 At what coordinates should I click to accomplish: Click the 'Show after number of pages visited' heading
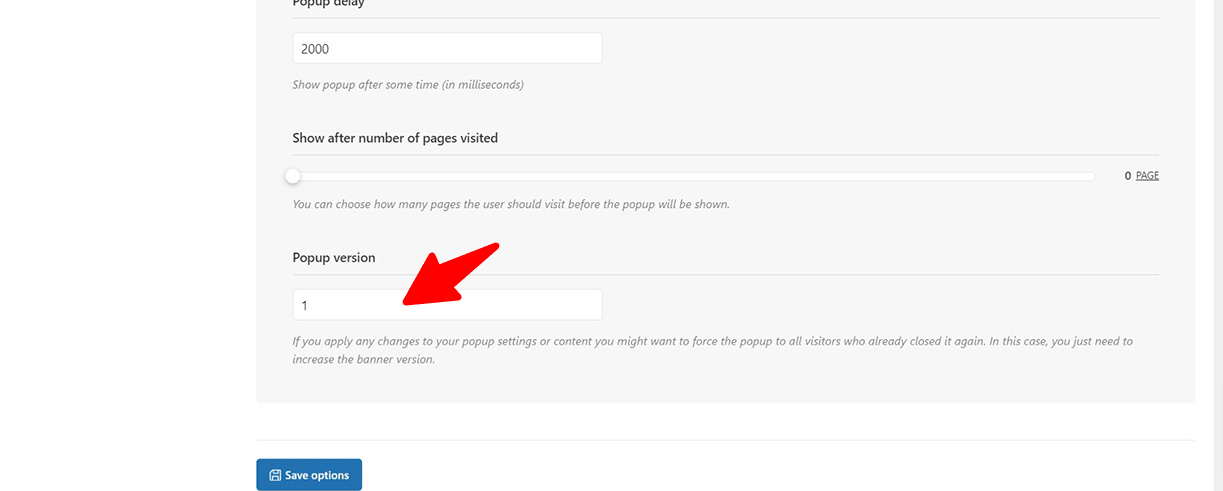click(x=395, y=138)
